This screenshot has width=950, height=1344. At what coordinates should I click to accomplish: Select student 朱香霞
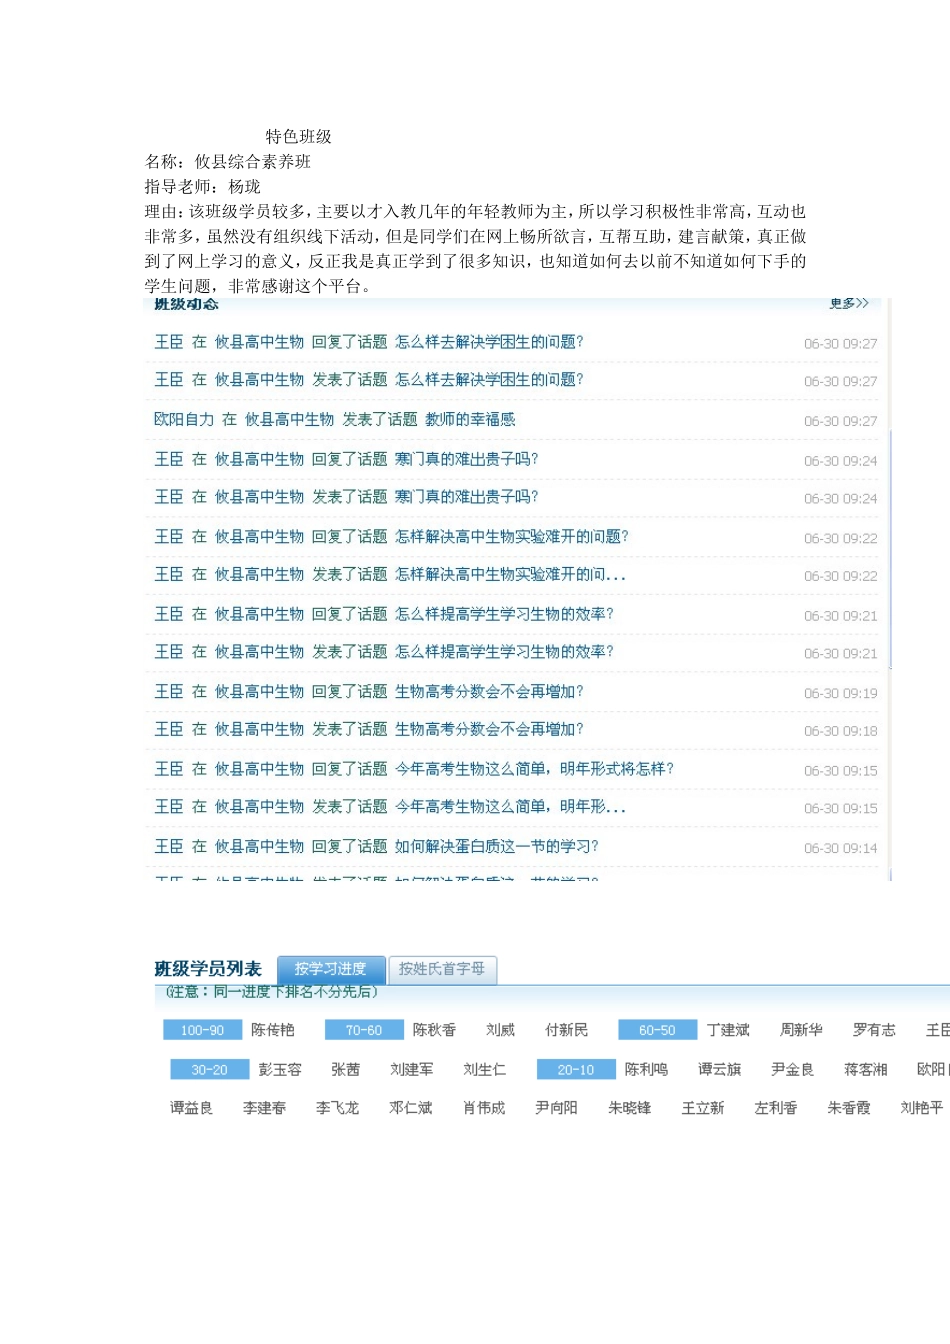click(849, 1108)
